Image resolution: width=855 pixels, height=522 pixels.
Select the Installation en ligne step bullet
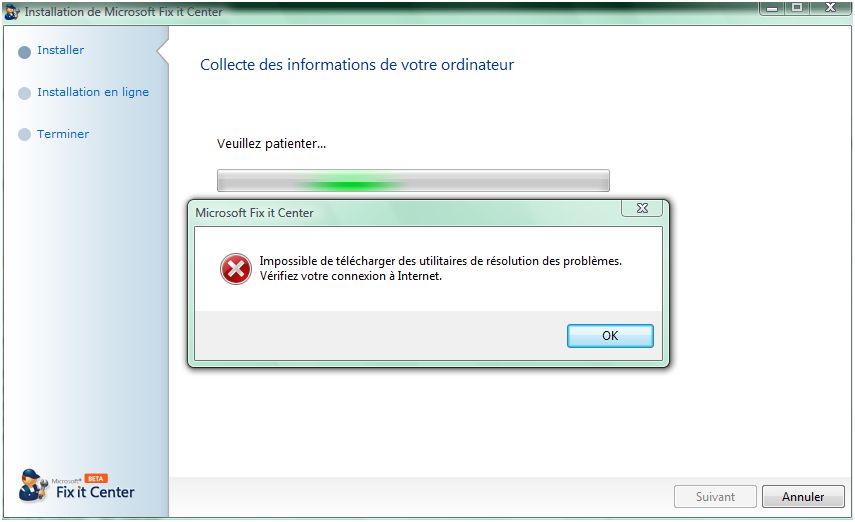[x=25, y=93]
